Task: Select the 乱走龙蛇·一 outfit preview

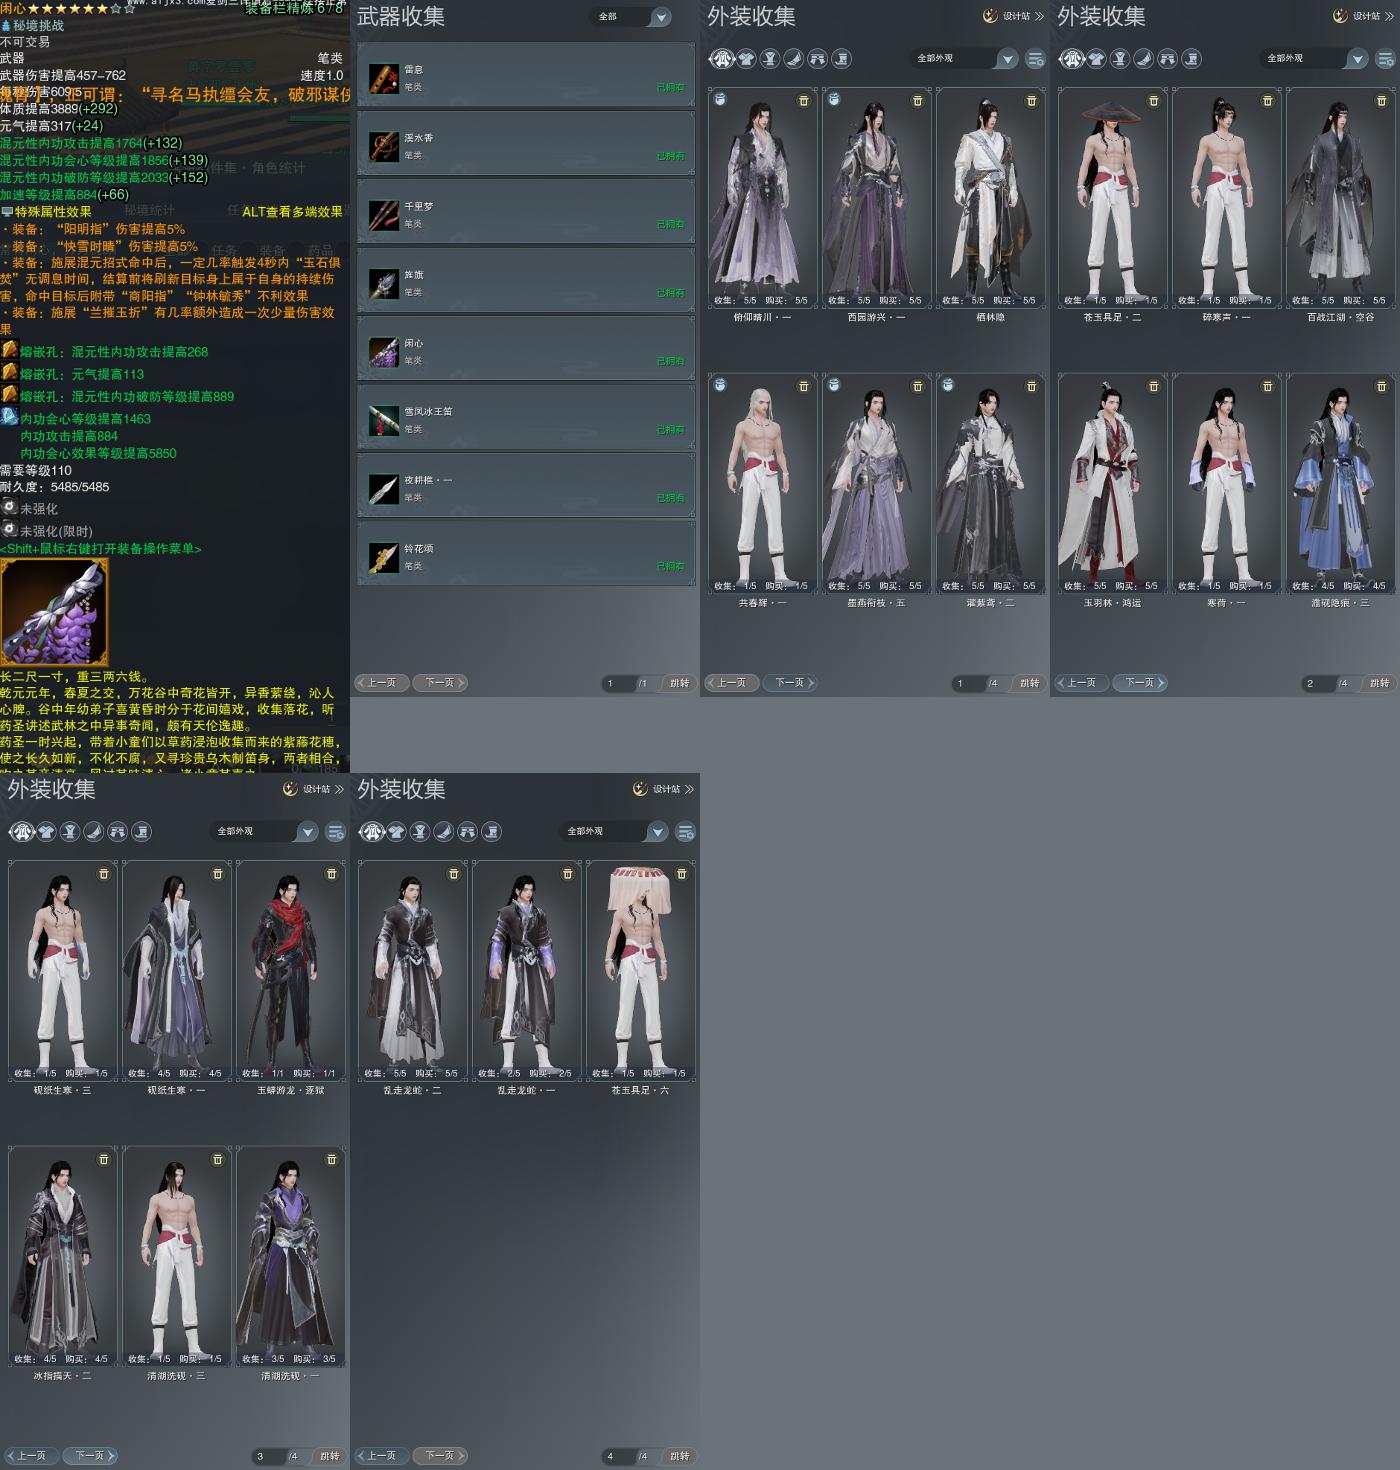Action: pyautogui.click(x=527, y=971)
